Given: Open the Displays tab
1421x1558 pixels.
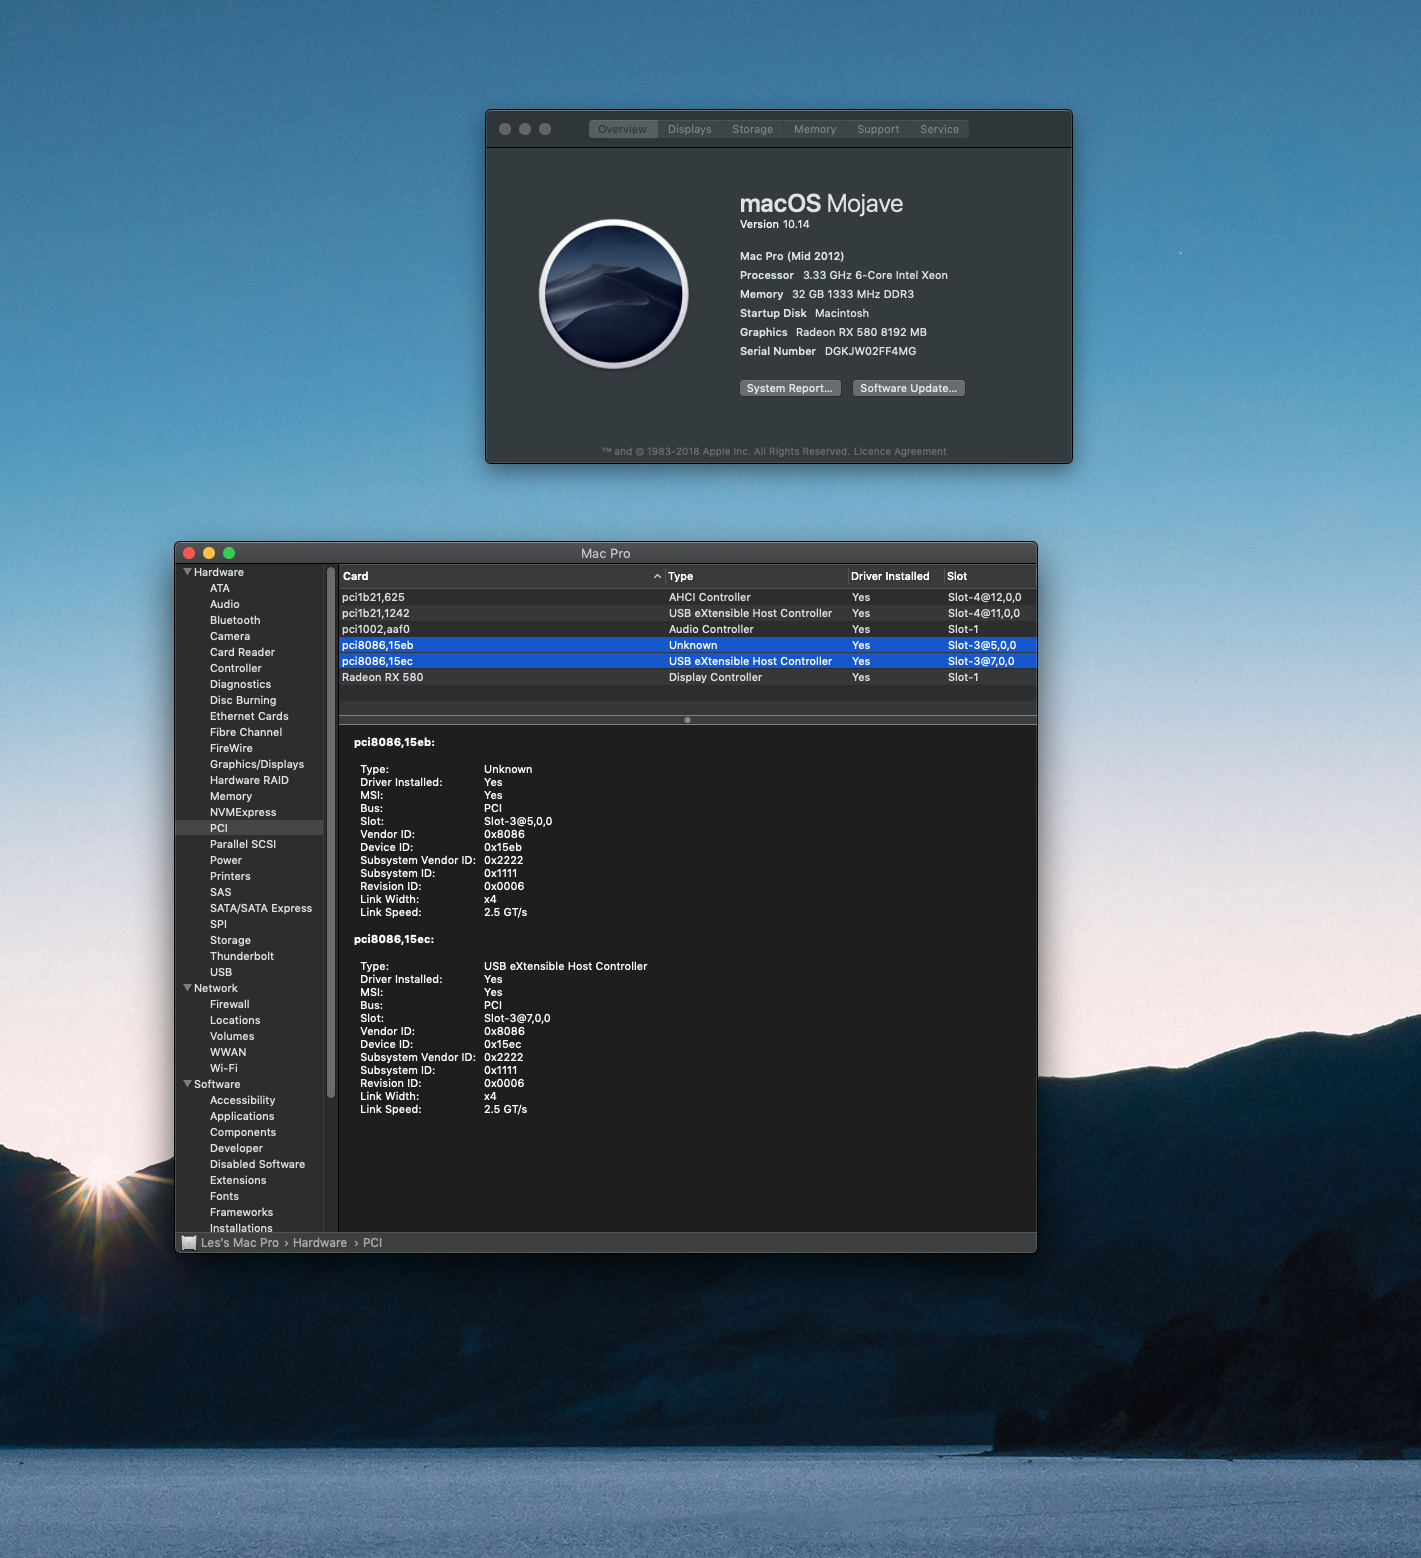Looking at the screenshot, I should click(x=690, y=129).
